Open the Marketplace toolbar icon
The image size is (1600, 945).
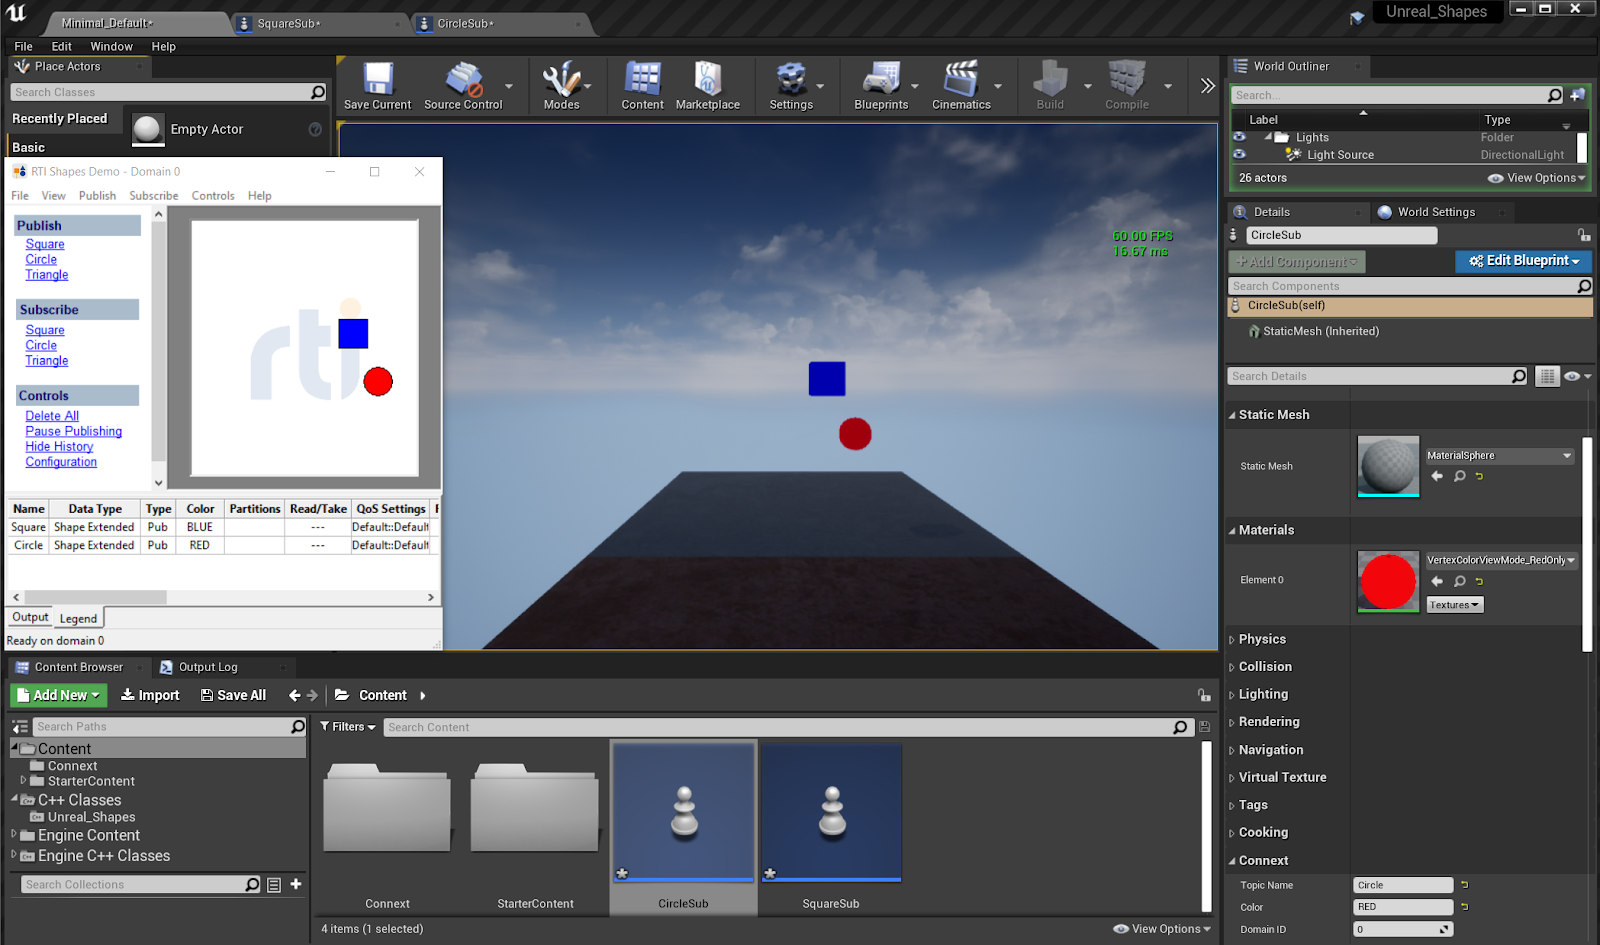708,85
